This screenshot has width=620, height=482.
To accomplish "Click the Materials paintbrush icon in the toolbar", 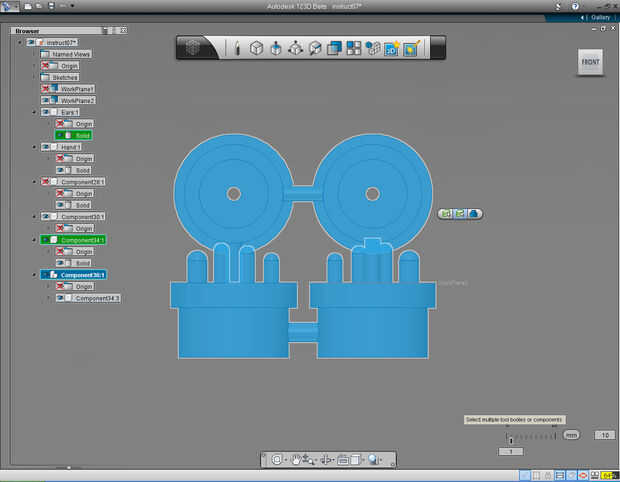I will (x=412, y=48).
